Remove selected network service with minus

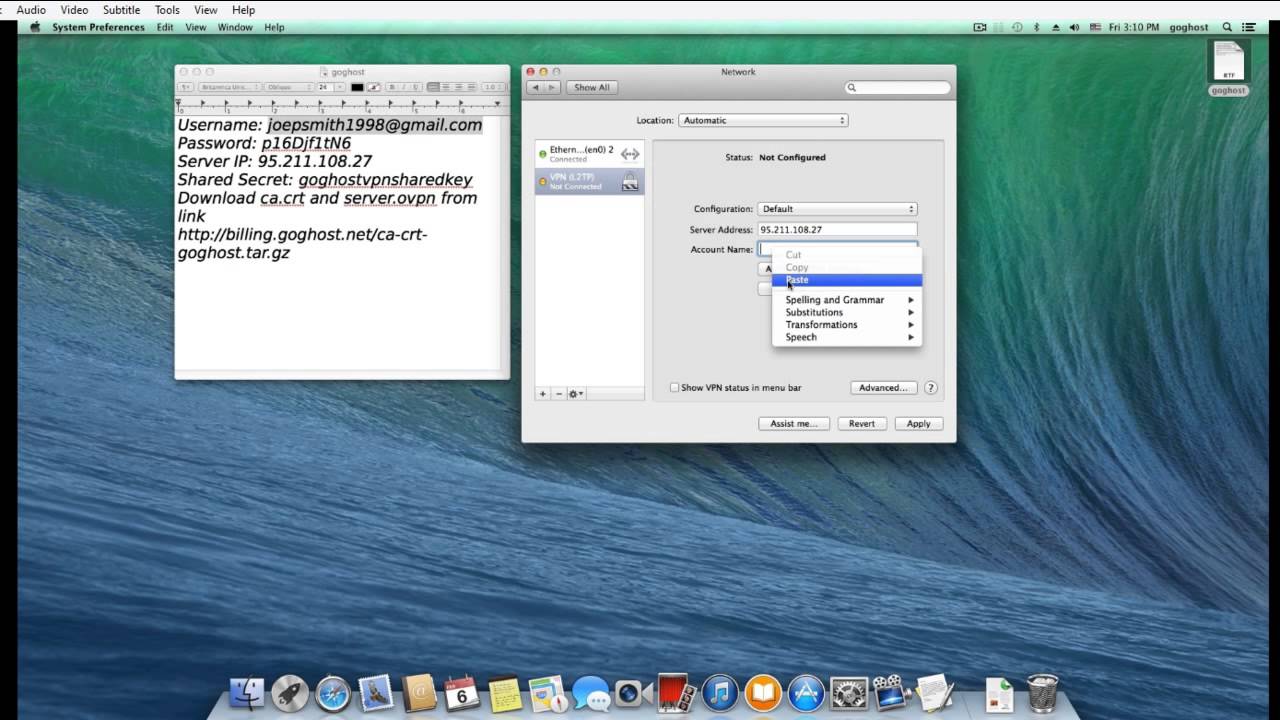click(559, 394)
